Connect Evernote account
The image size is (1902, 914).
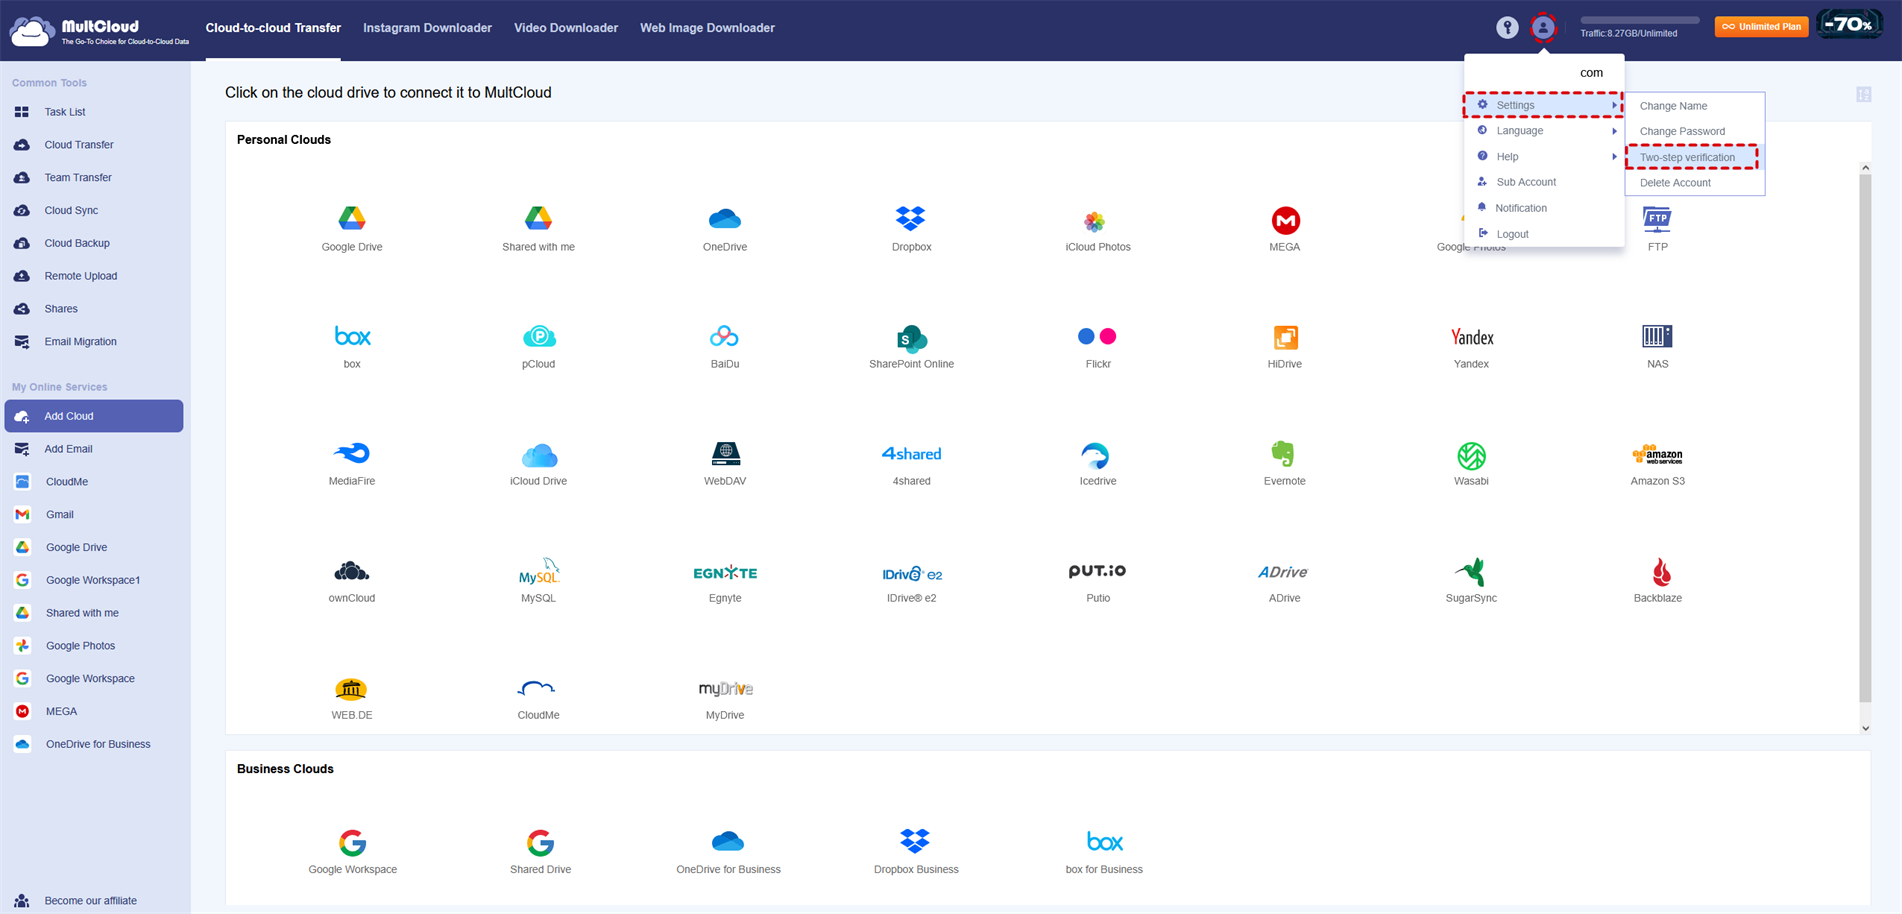click(1283, 454)
